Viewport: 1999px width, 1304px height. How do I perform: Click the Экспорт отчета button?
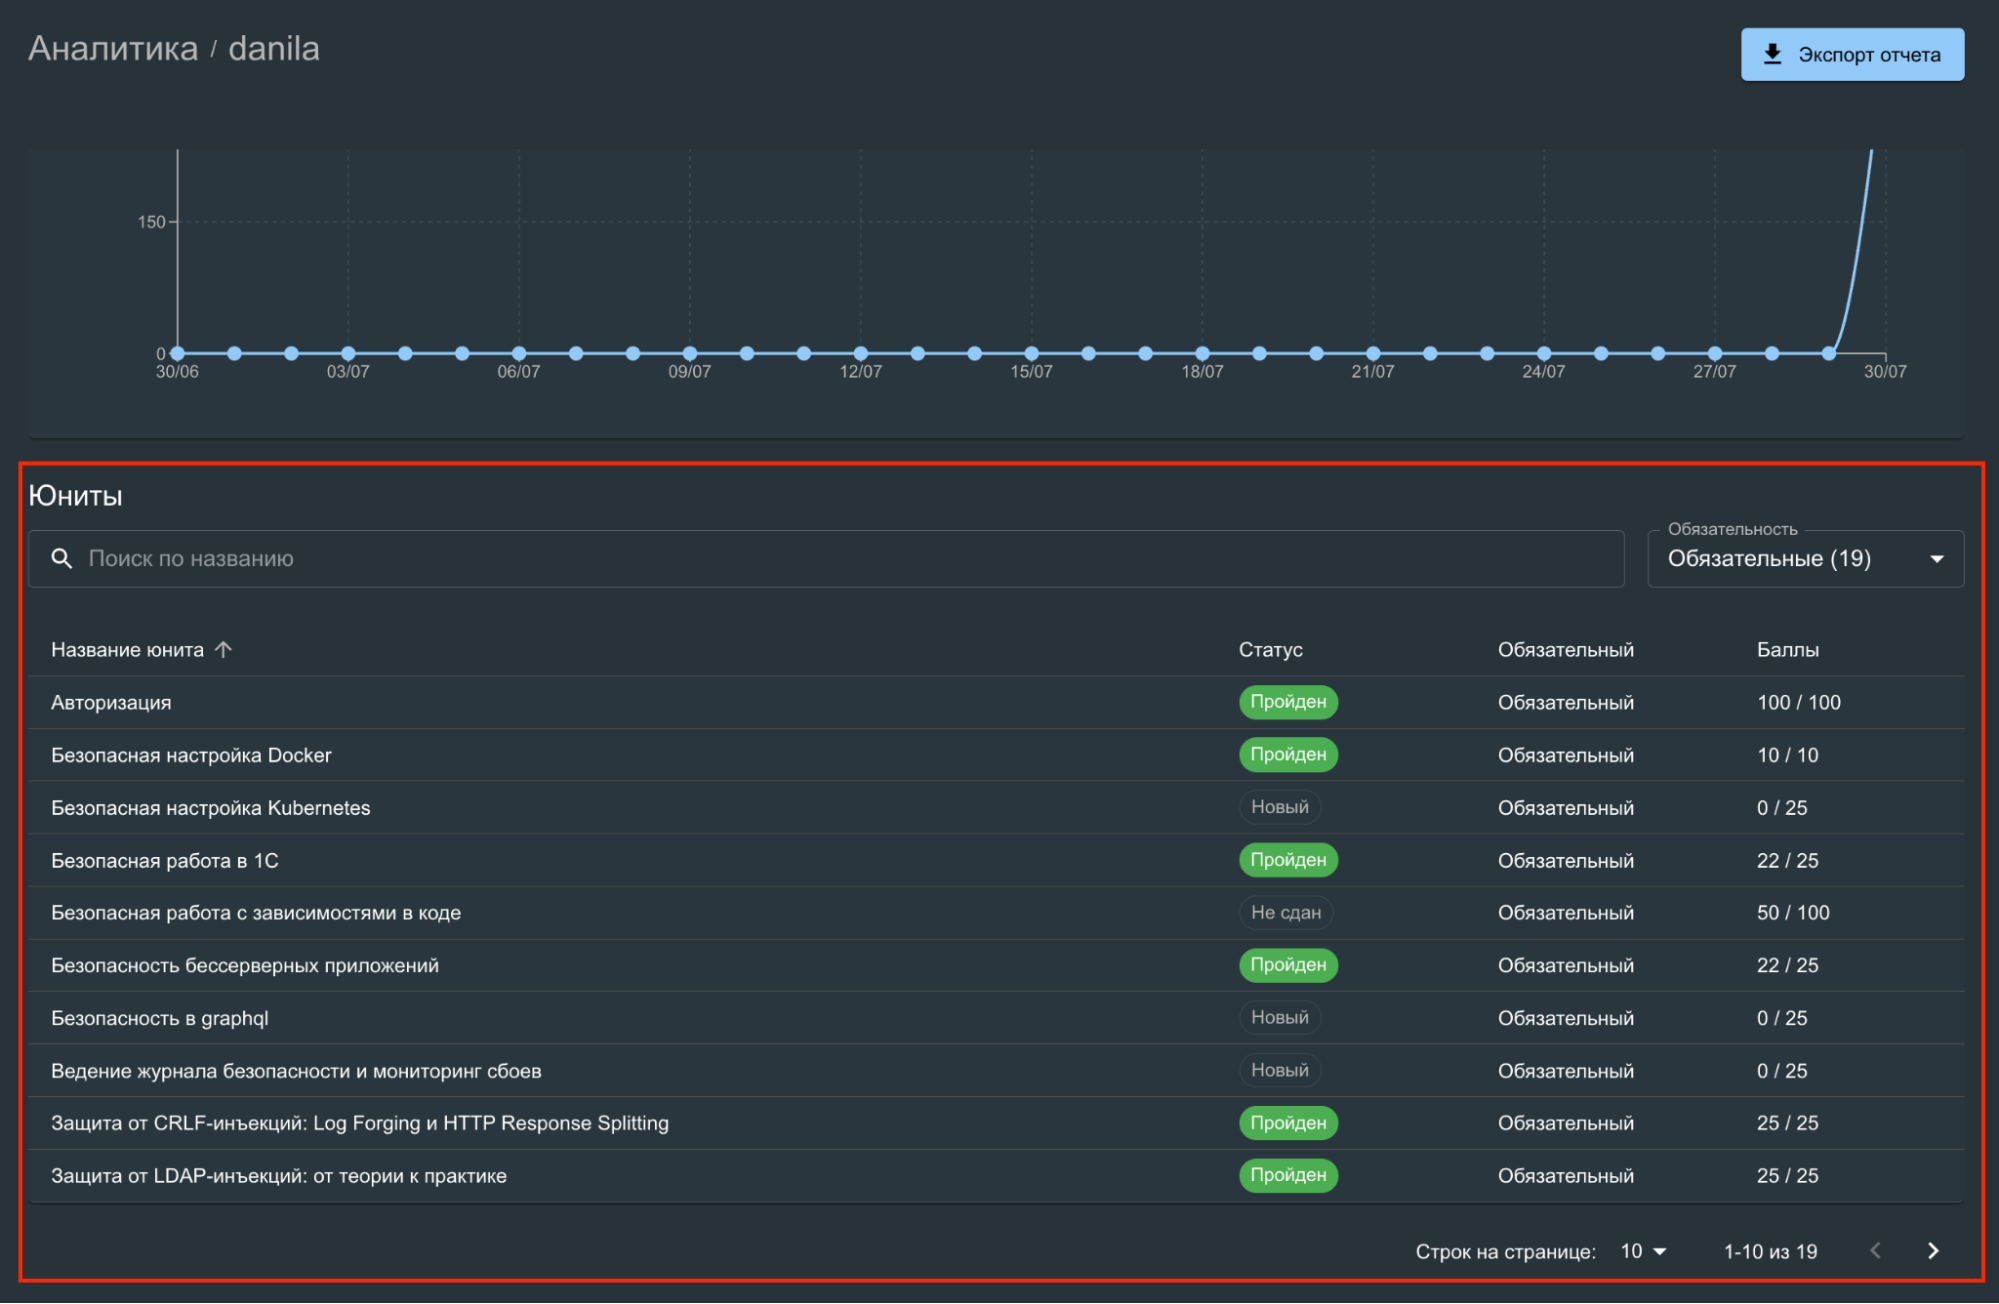pos(1852,54)
